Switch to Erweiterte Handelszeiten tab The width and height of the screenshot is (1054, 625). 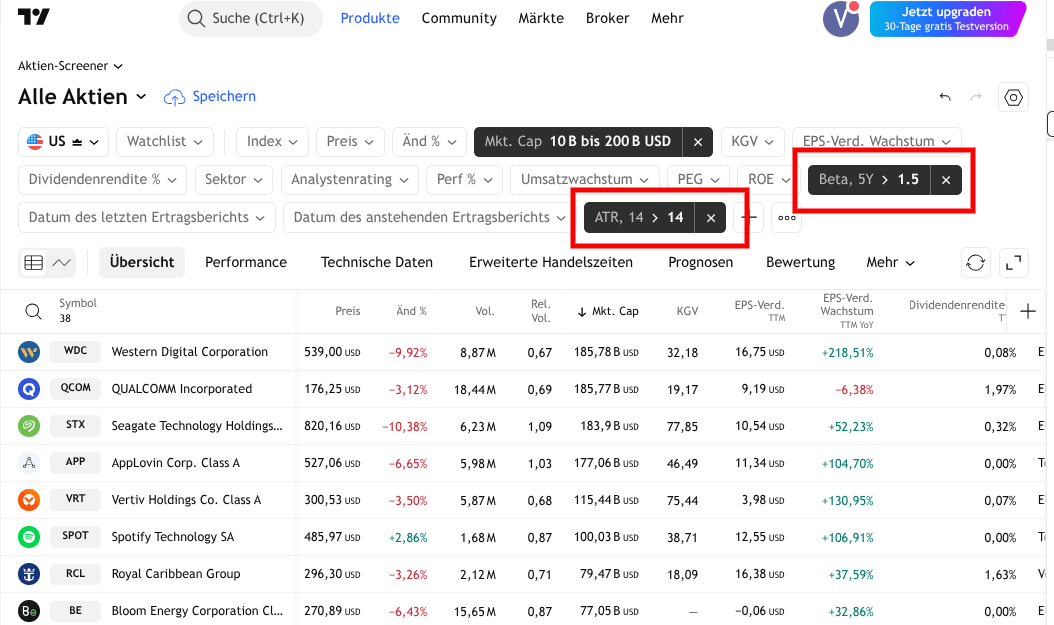(x=551, y=263)
